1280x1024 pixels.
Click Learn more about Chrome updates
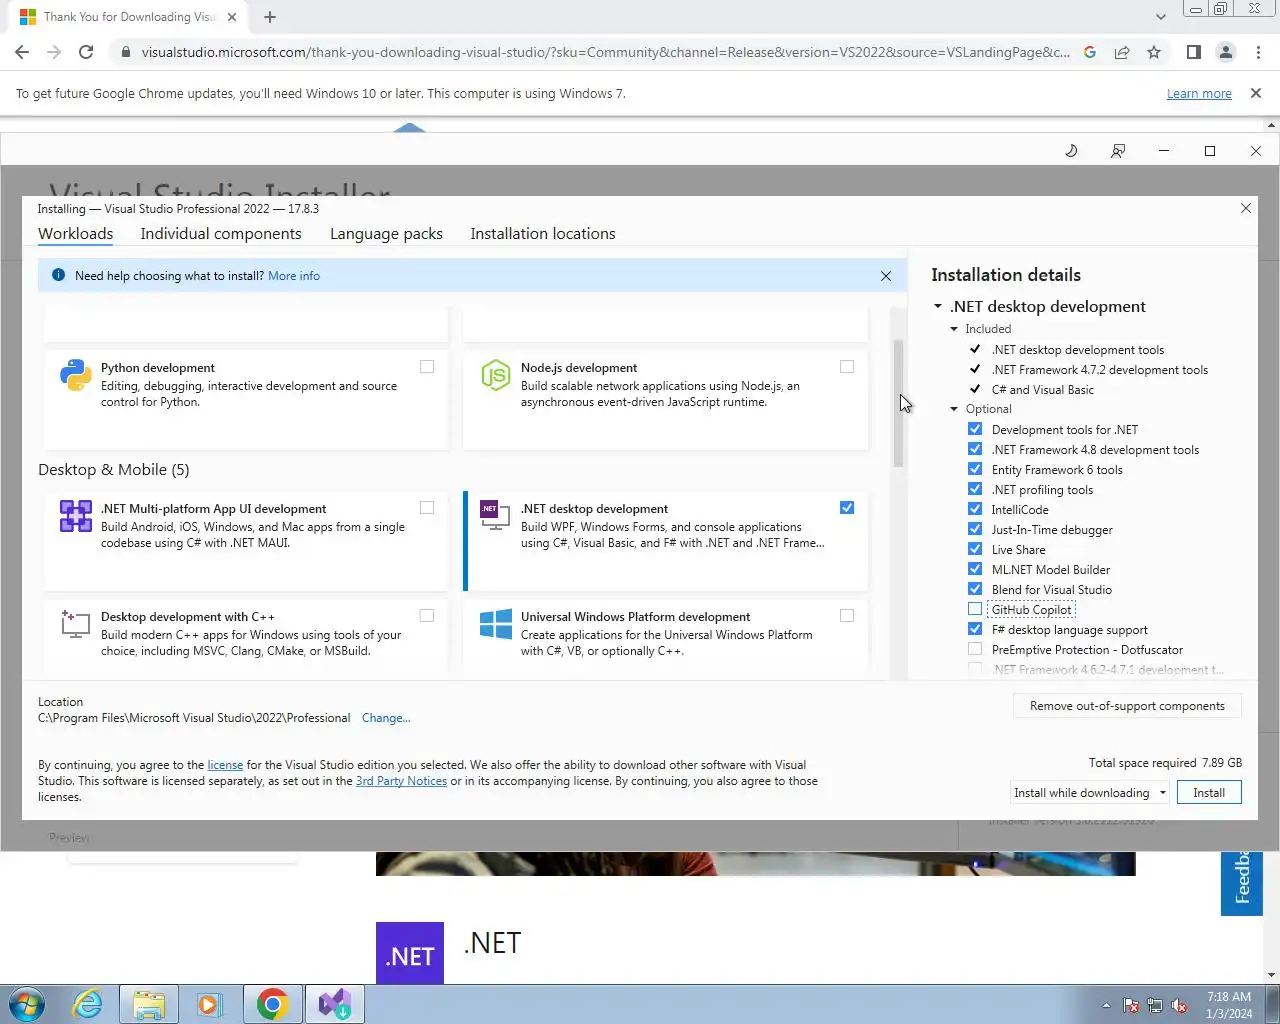[1199, 94]
